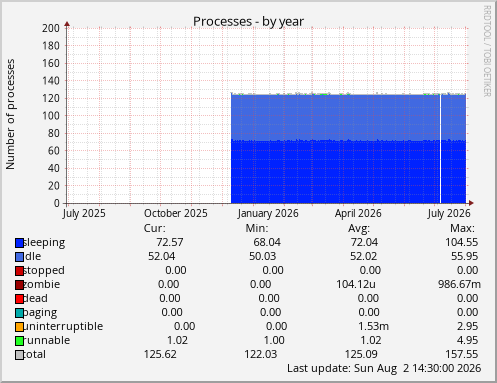Click total max value 157.55
Image resolution: width=497 pixels, height=383 pixels.
point(462,354)
